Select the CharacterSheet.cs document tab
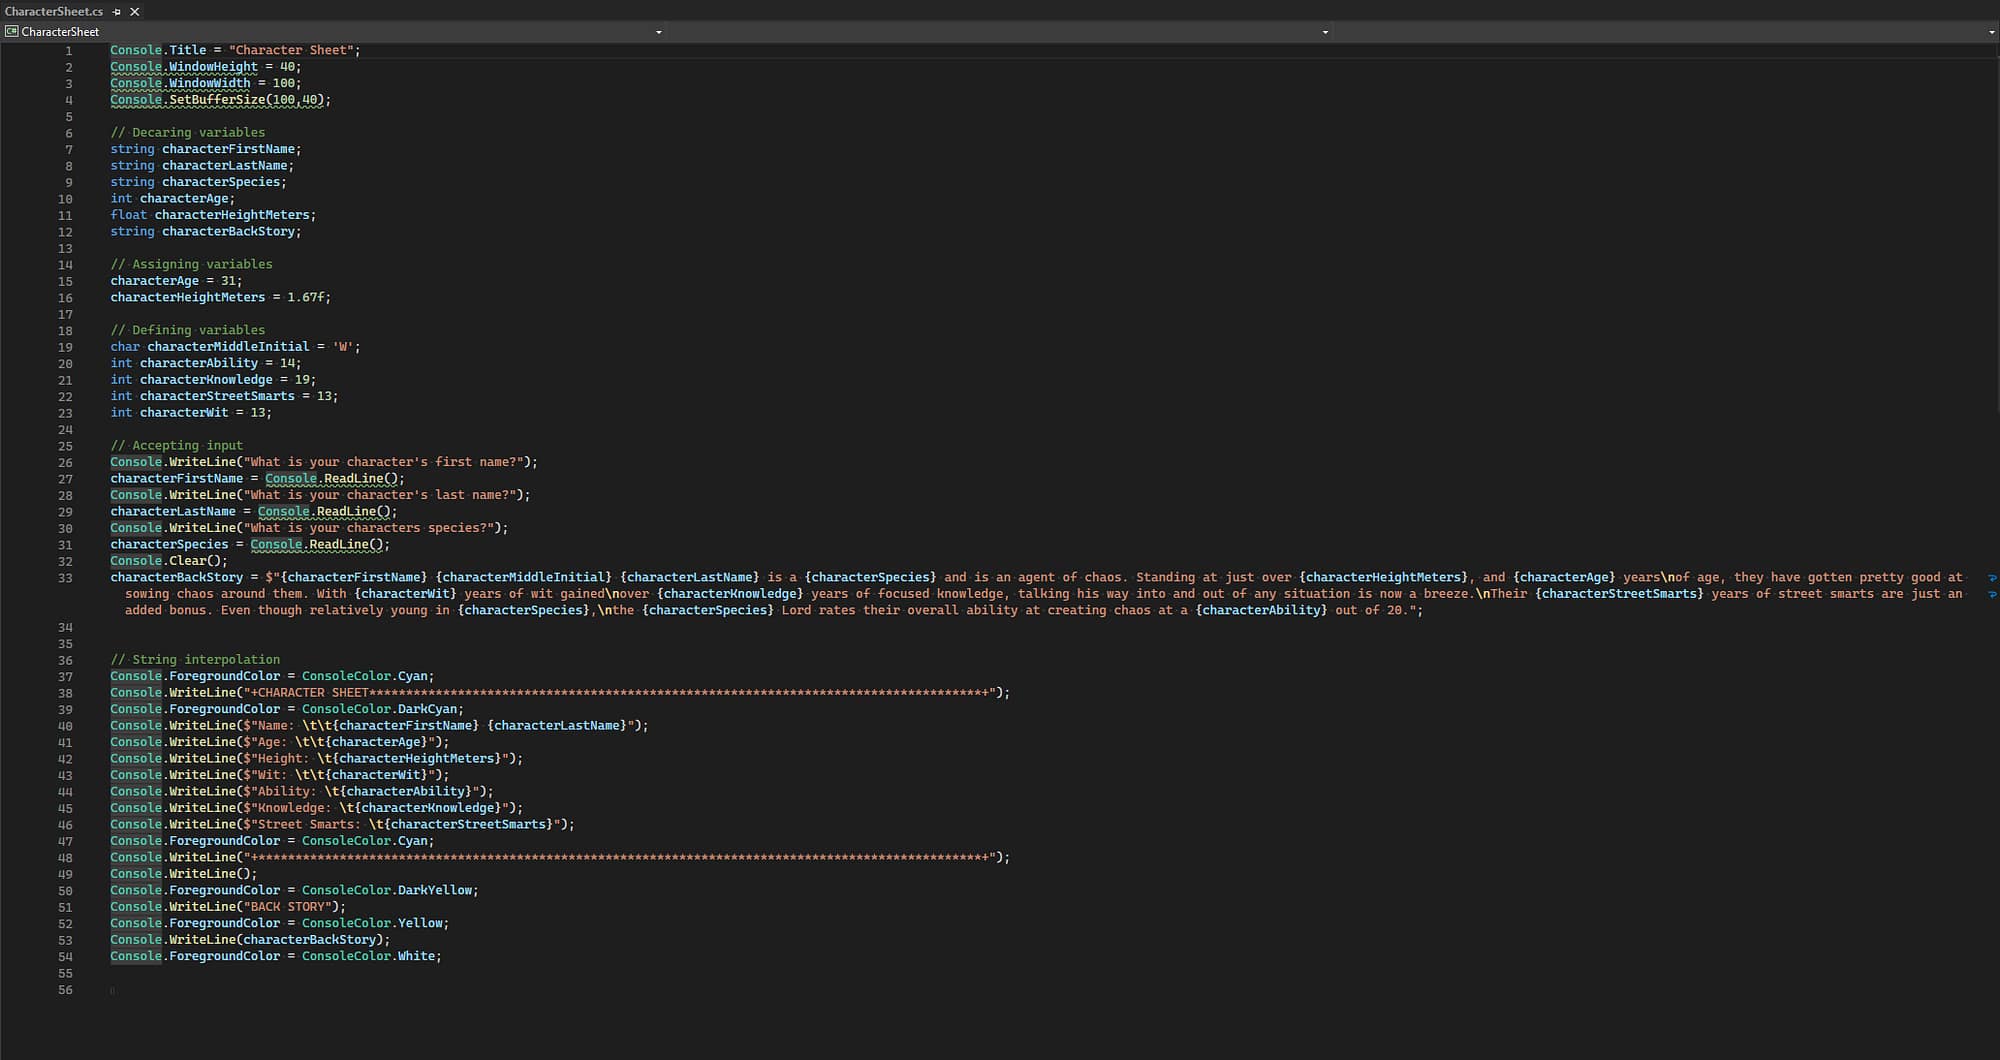 pyautogui.click(x=54, y=12)
